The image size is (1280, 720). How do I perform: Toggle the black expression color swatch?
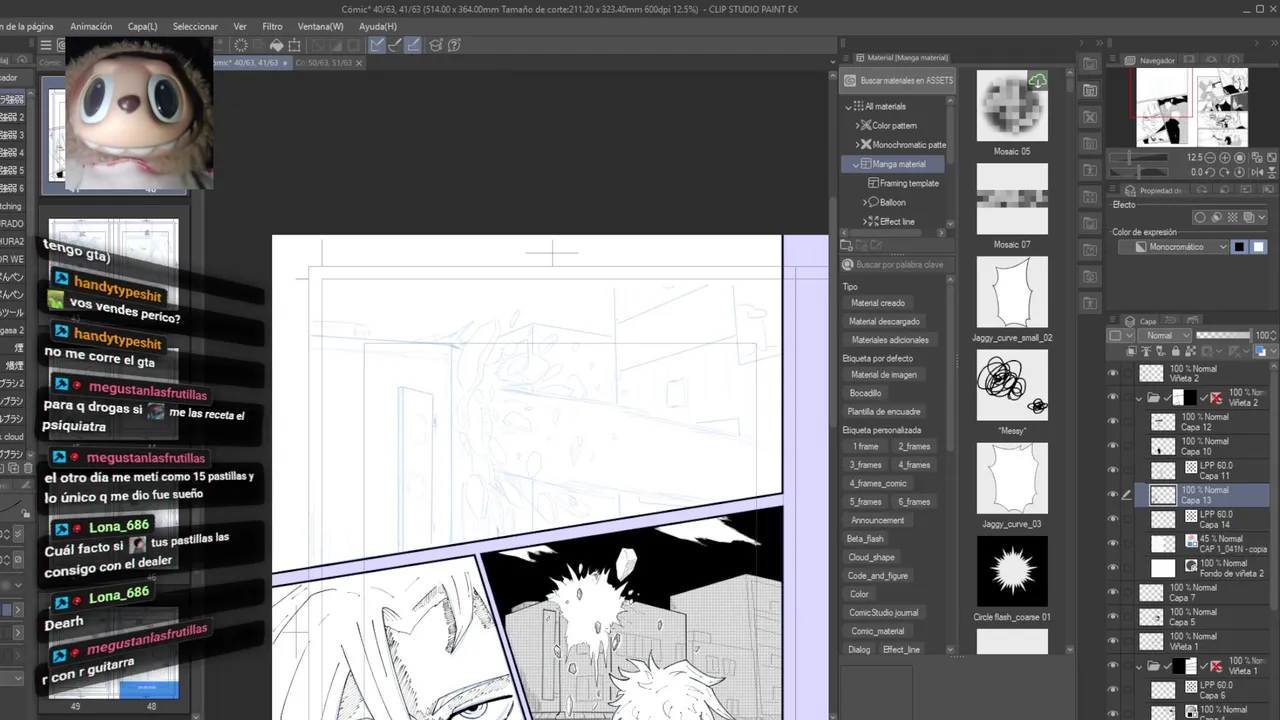(1239, 247)
